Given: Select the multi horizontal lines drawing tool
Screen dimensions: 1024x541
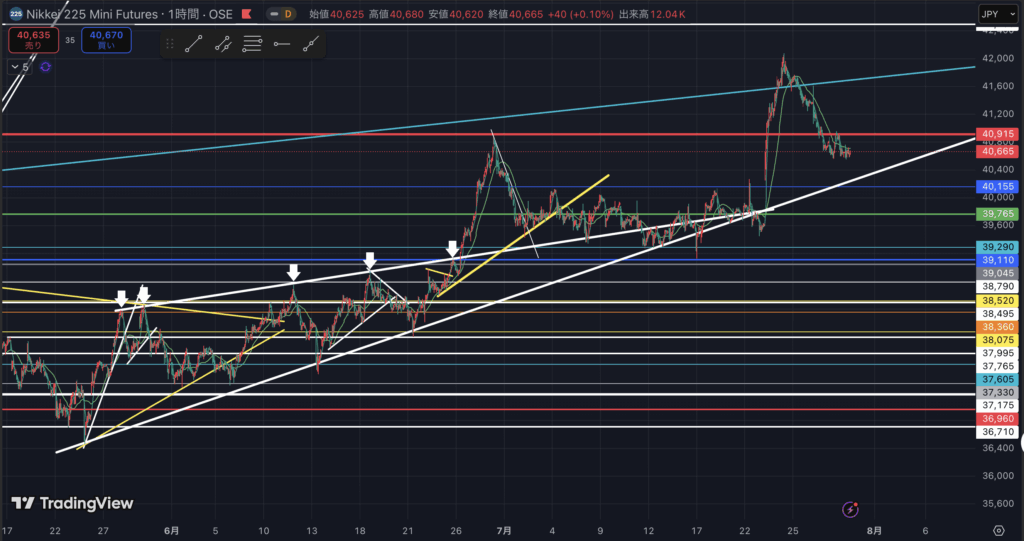Looking at the screenshot, I should click(x=252, y=44).
